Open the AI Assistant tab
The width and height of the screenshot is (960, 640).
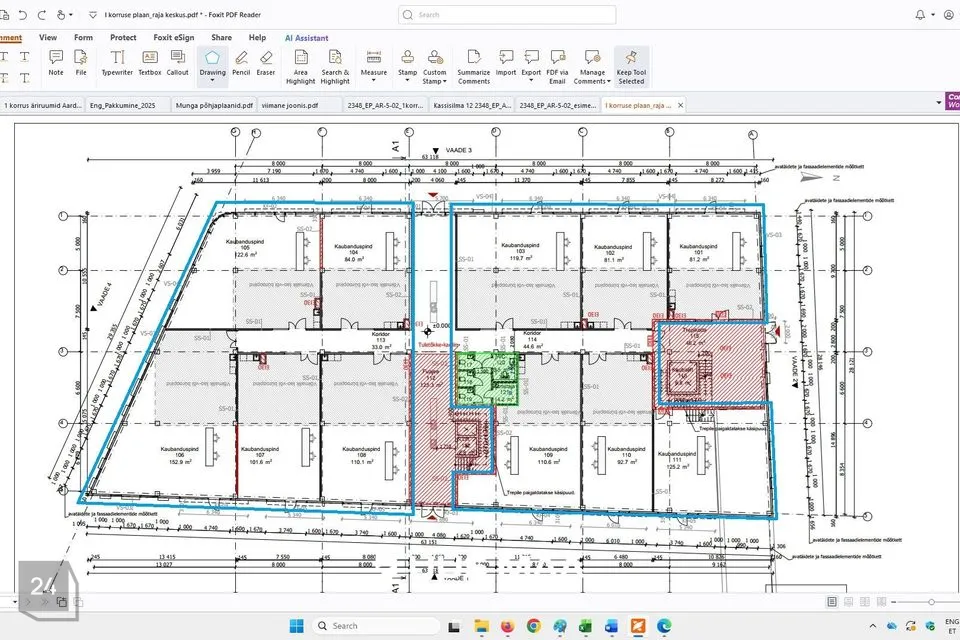pyautogui.click(x=306, y=37)
